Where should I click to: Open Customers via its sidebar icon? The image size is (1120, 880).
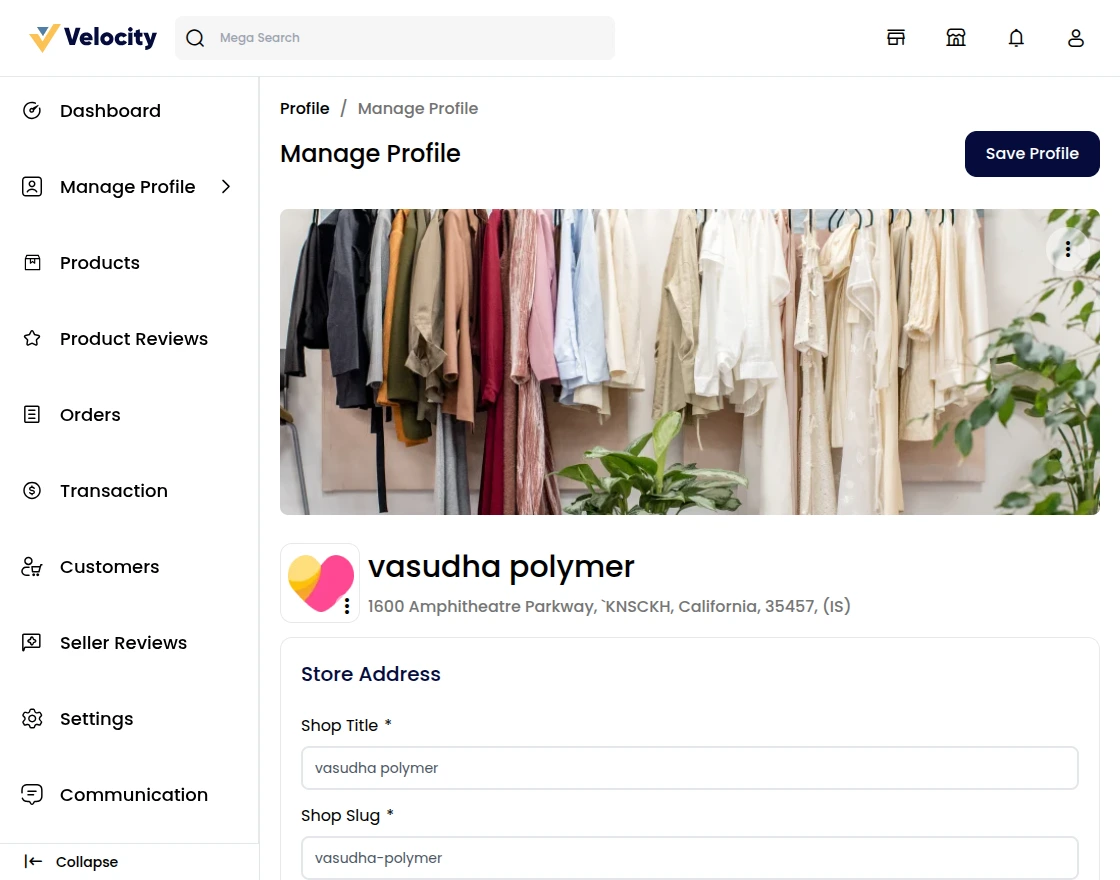point(31,566)
